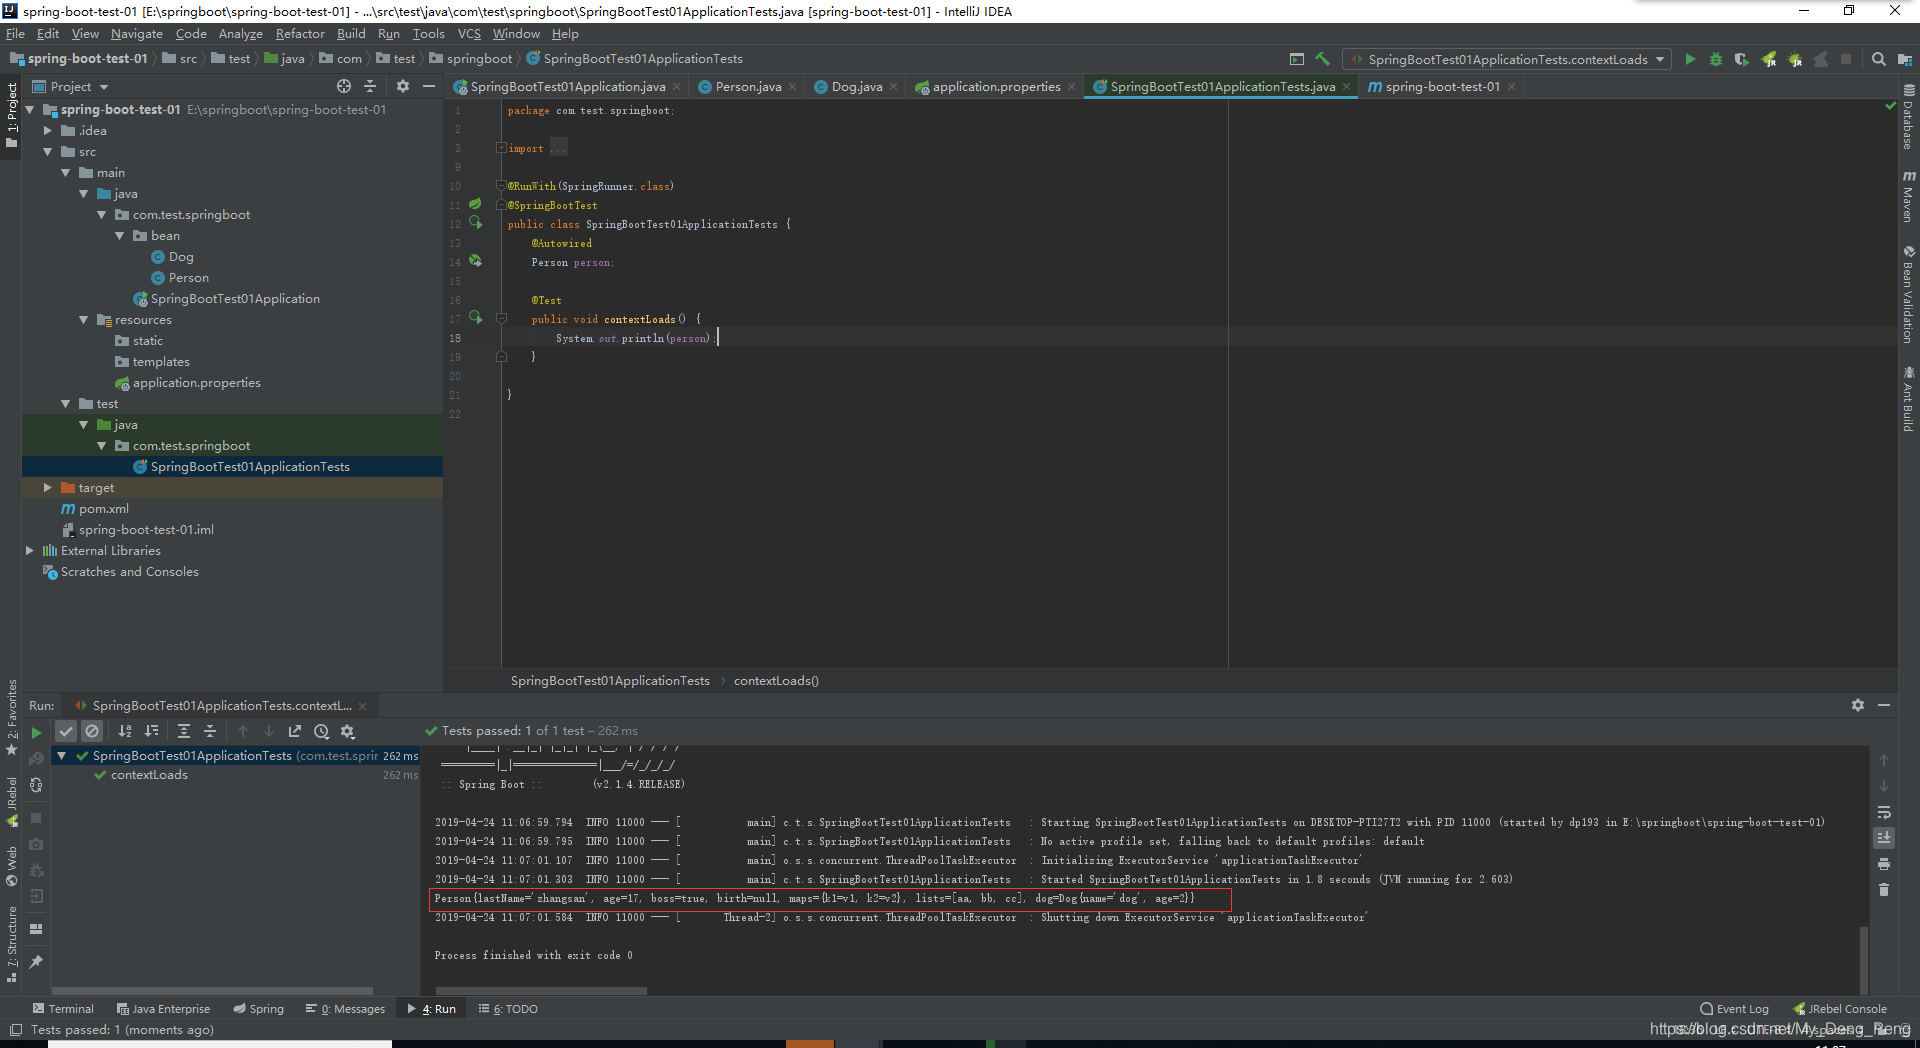Print console output with the printer icon
This screenshot has width=1920, height=1048.
[x=1884, y=863]
